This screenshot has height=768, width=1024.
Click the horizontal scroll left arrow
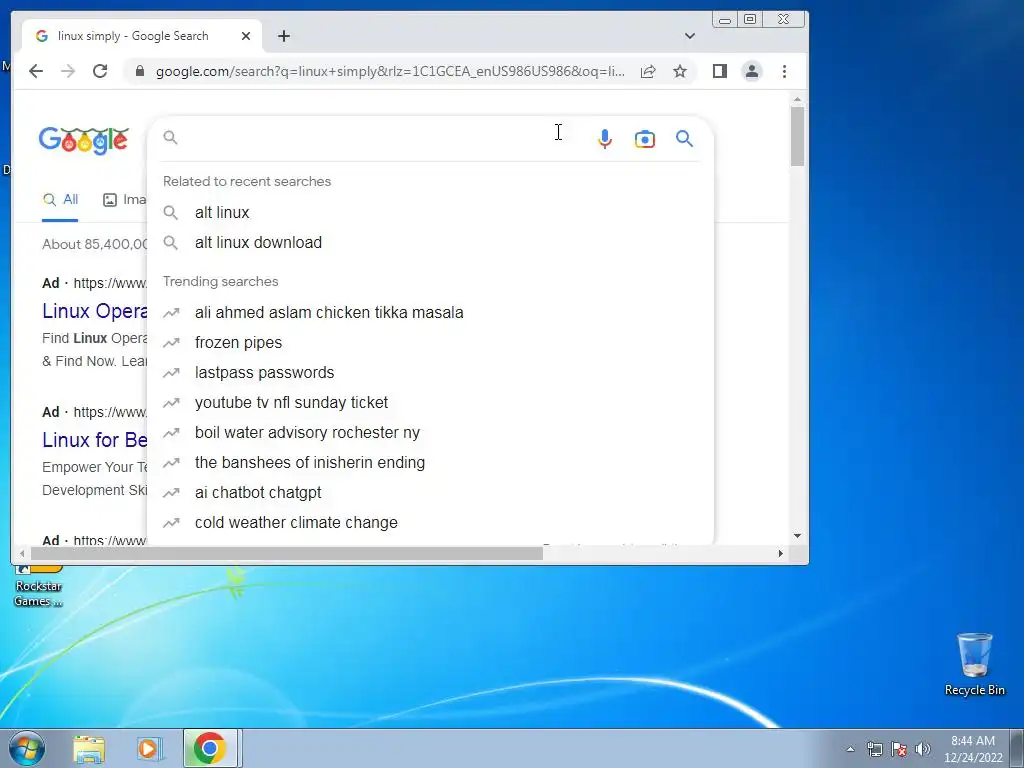tap(22, 554)
